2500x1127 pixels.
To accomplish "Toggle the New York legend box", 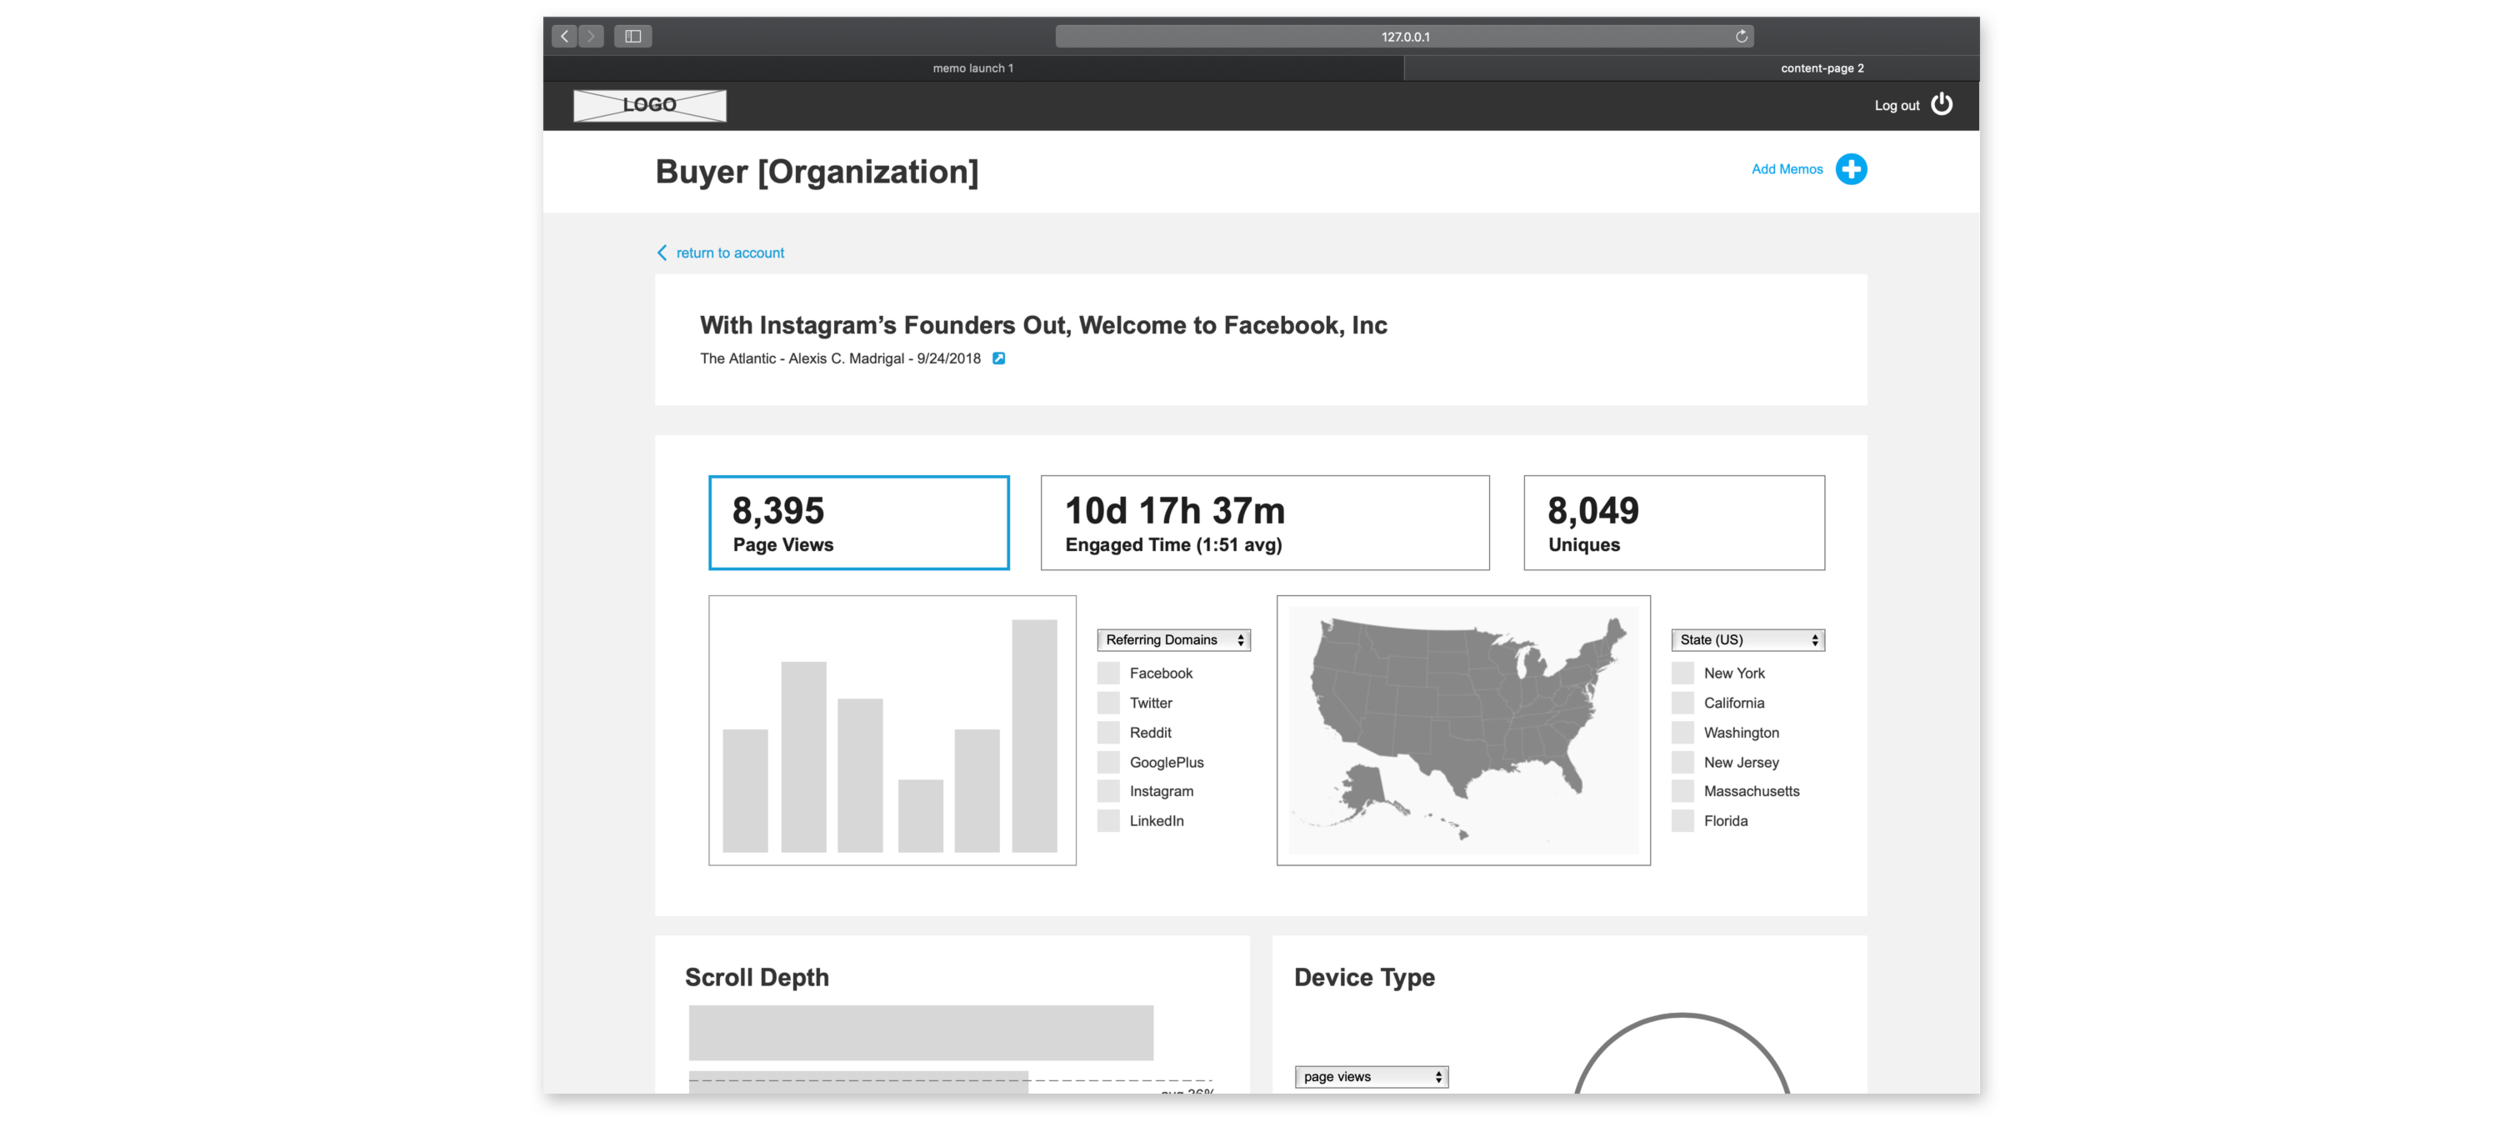I will tap(1683, 673).
